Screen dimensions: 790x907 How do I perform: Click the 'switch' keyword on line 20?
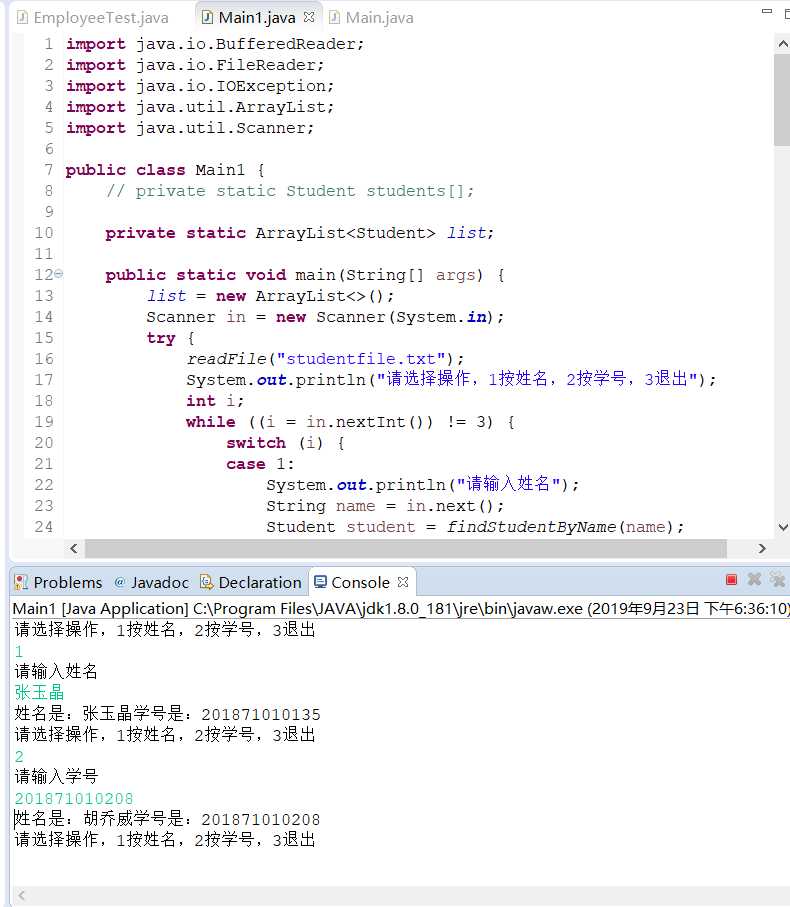(256, 443)
